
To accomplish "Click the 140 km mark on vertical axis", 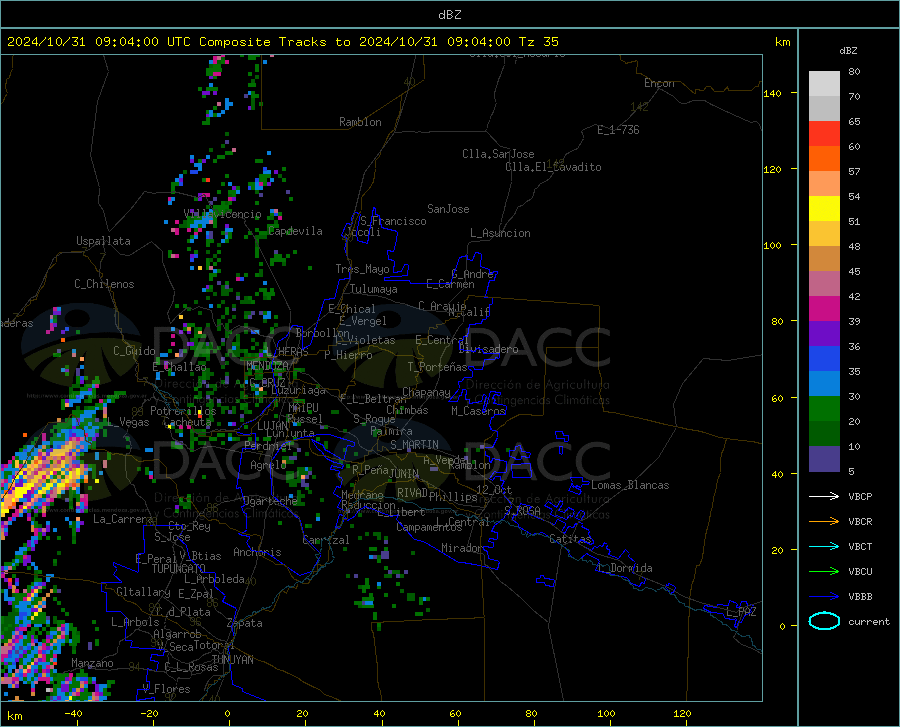I will [773, 93].
